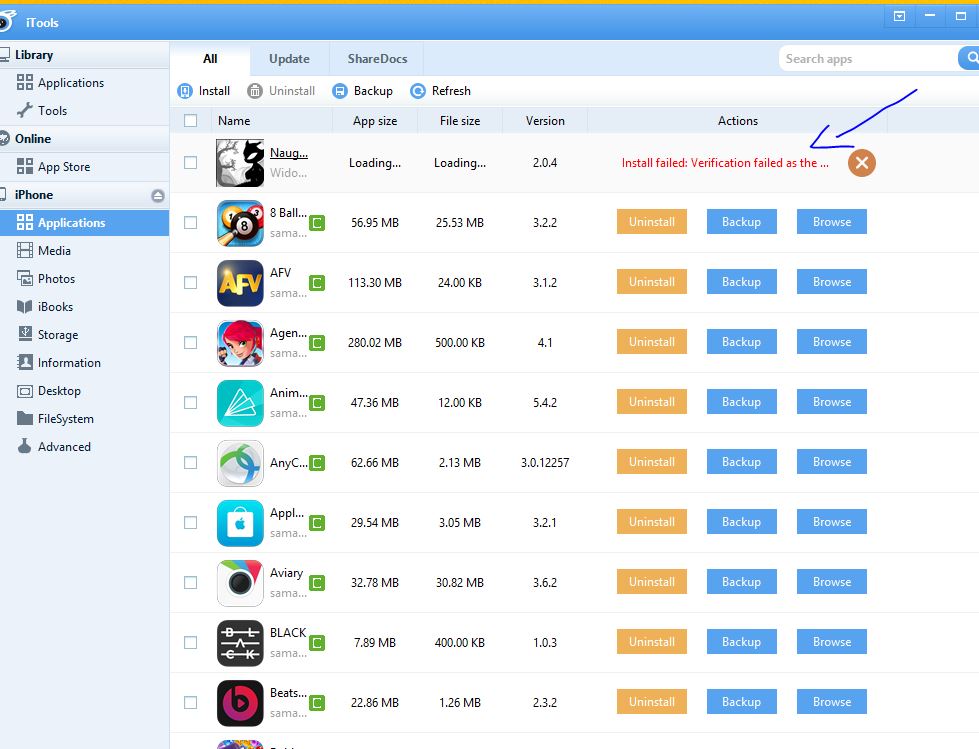Toggle the select-all checkbox in header
Image resolution: width=979 pixels, height=749 pixels.
coord(191,121)
